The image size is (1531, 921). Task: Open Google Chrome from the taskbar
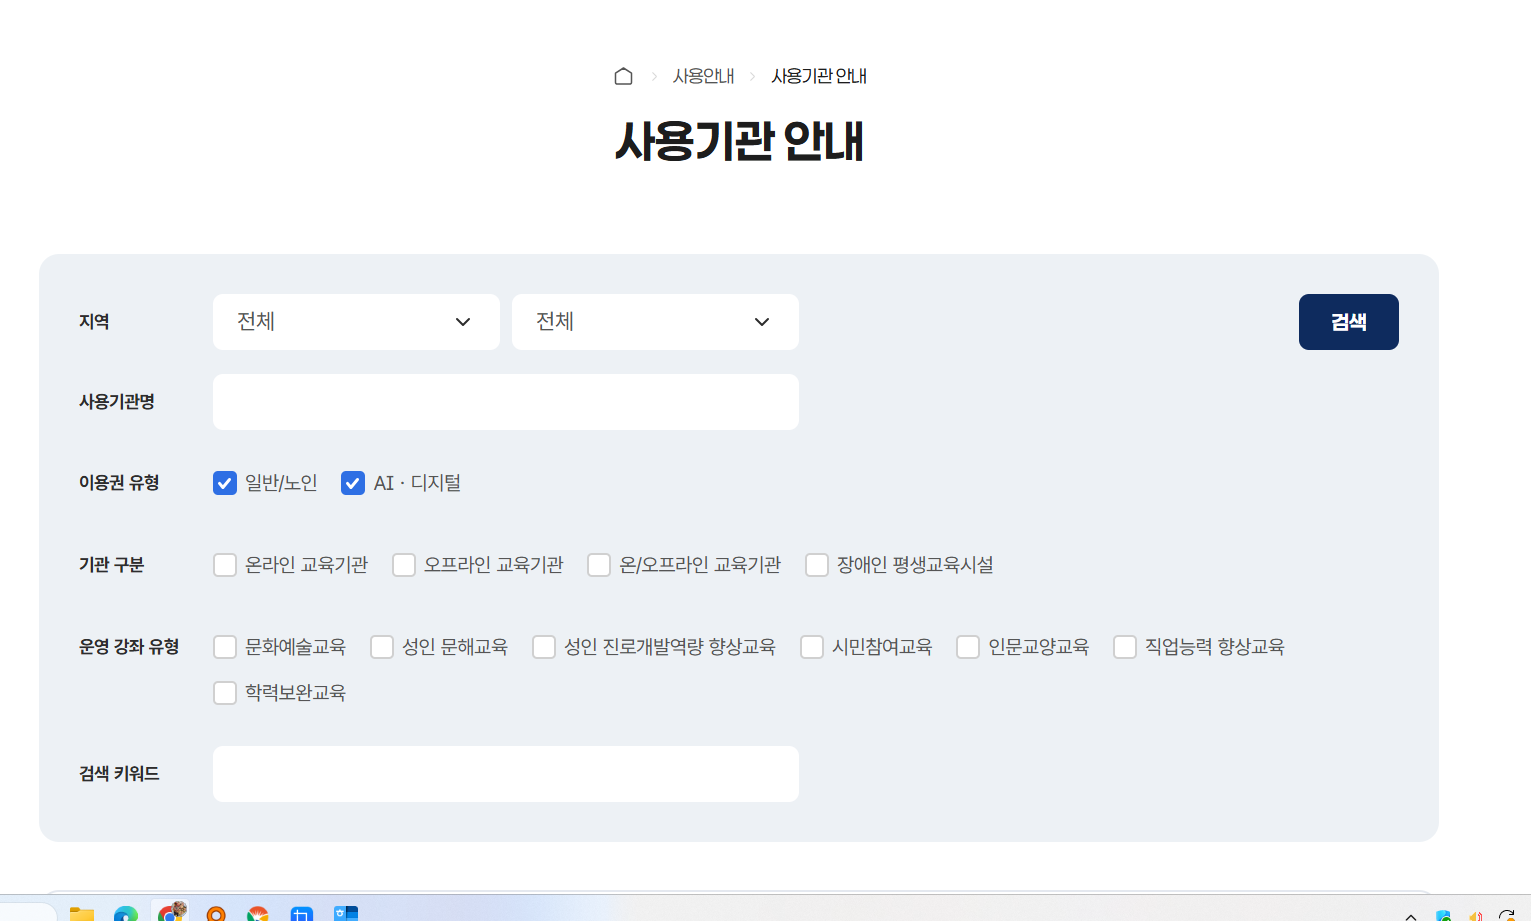pos(170,913)
